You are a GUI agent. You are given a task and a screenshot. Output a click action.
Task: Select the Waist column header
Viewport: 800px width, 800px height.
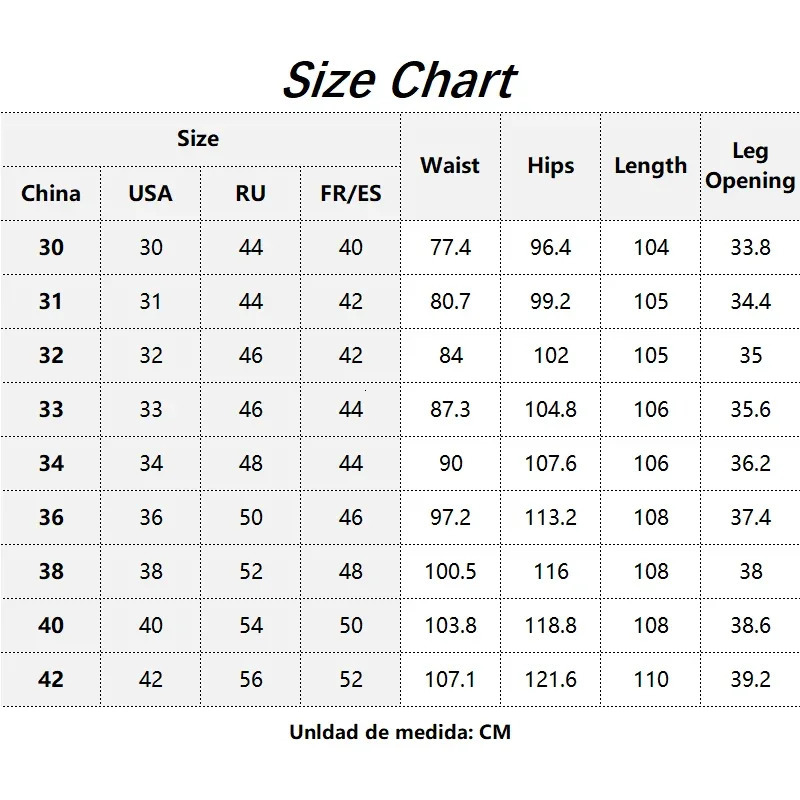point(450,166)
